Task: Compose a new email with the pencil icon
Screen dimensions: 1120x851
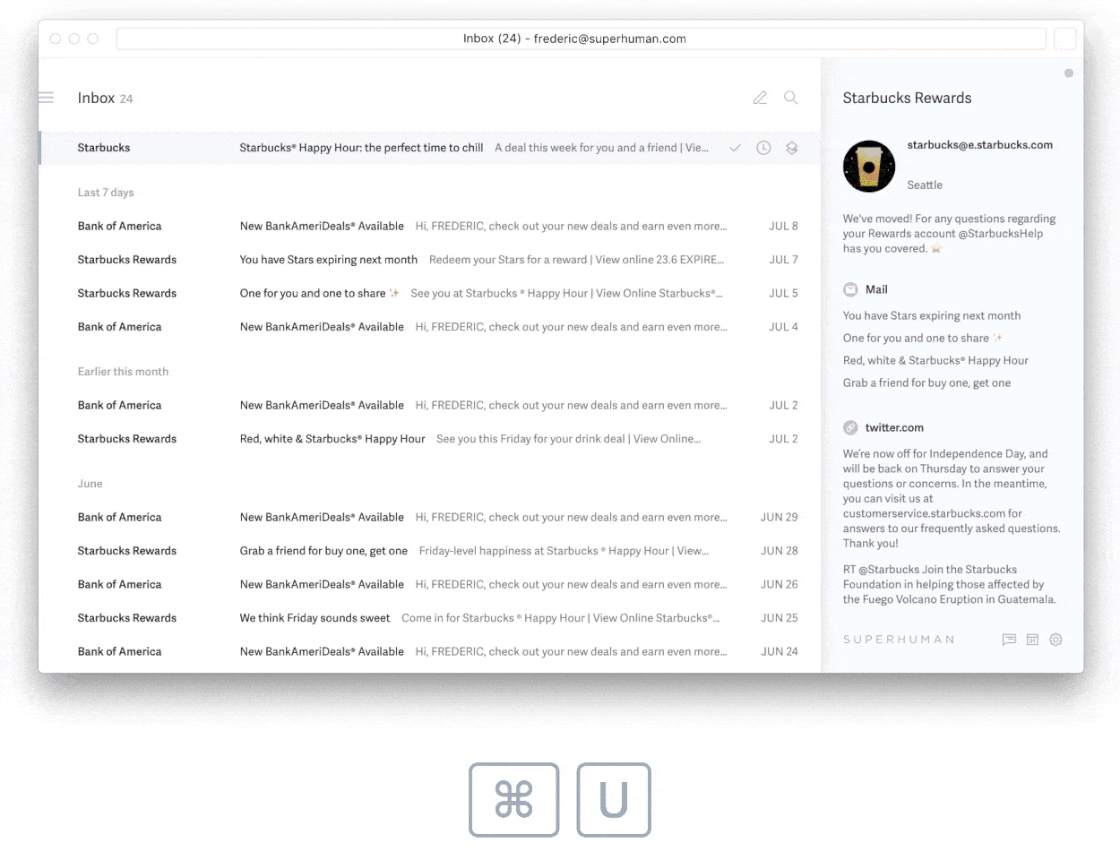Action: (x=759, y=97)
